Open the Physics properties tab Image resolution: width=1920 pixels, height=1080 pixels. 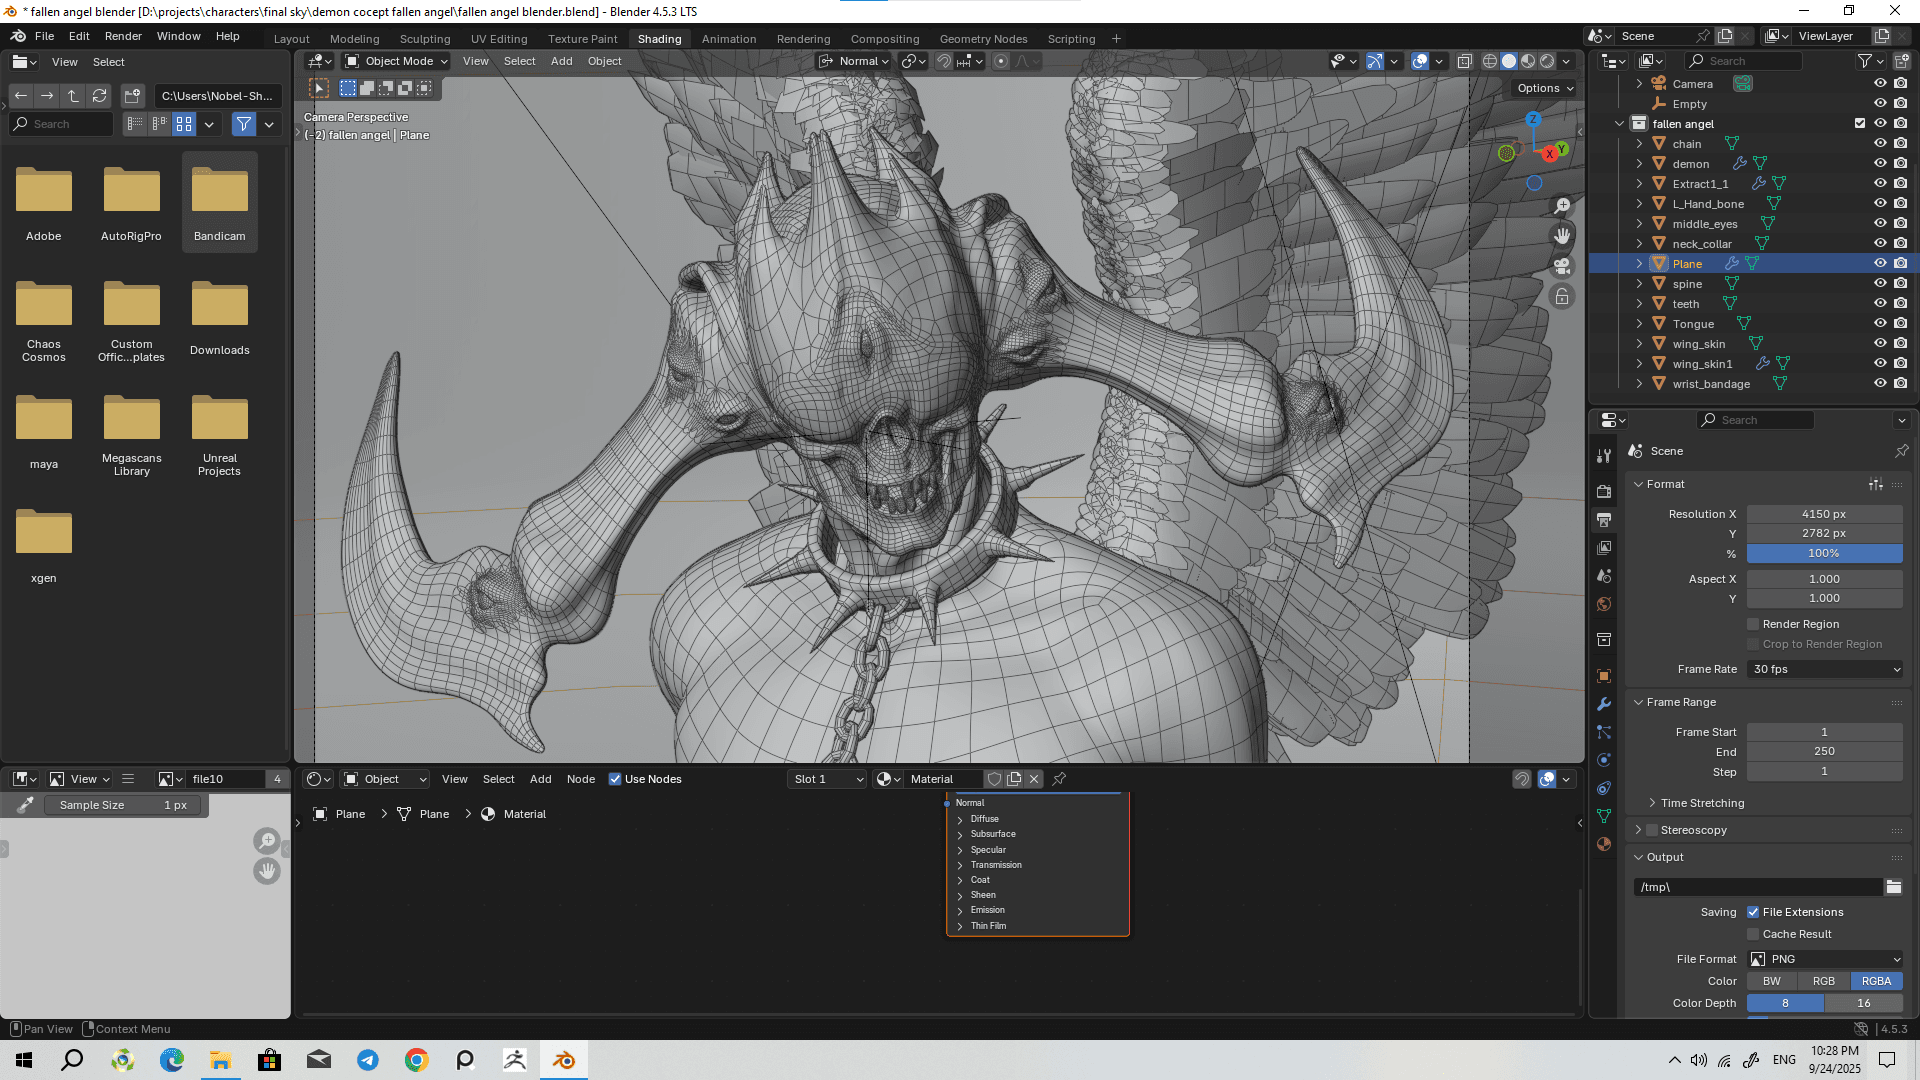pos(1604,760)
